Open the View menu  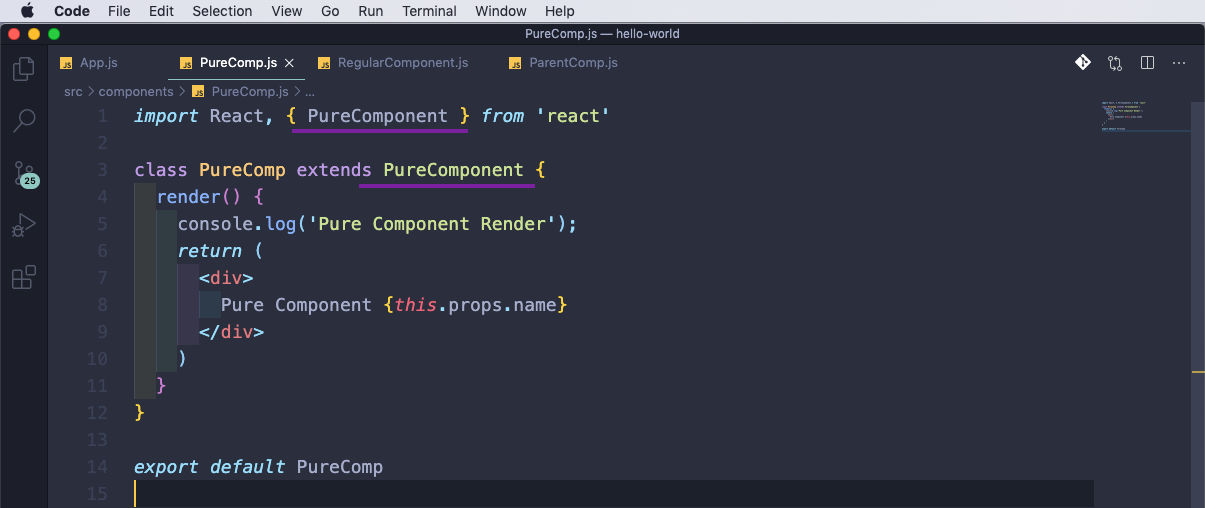[x=287, y=11]
